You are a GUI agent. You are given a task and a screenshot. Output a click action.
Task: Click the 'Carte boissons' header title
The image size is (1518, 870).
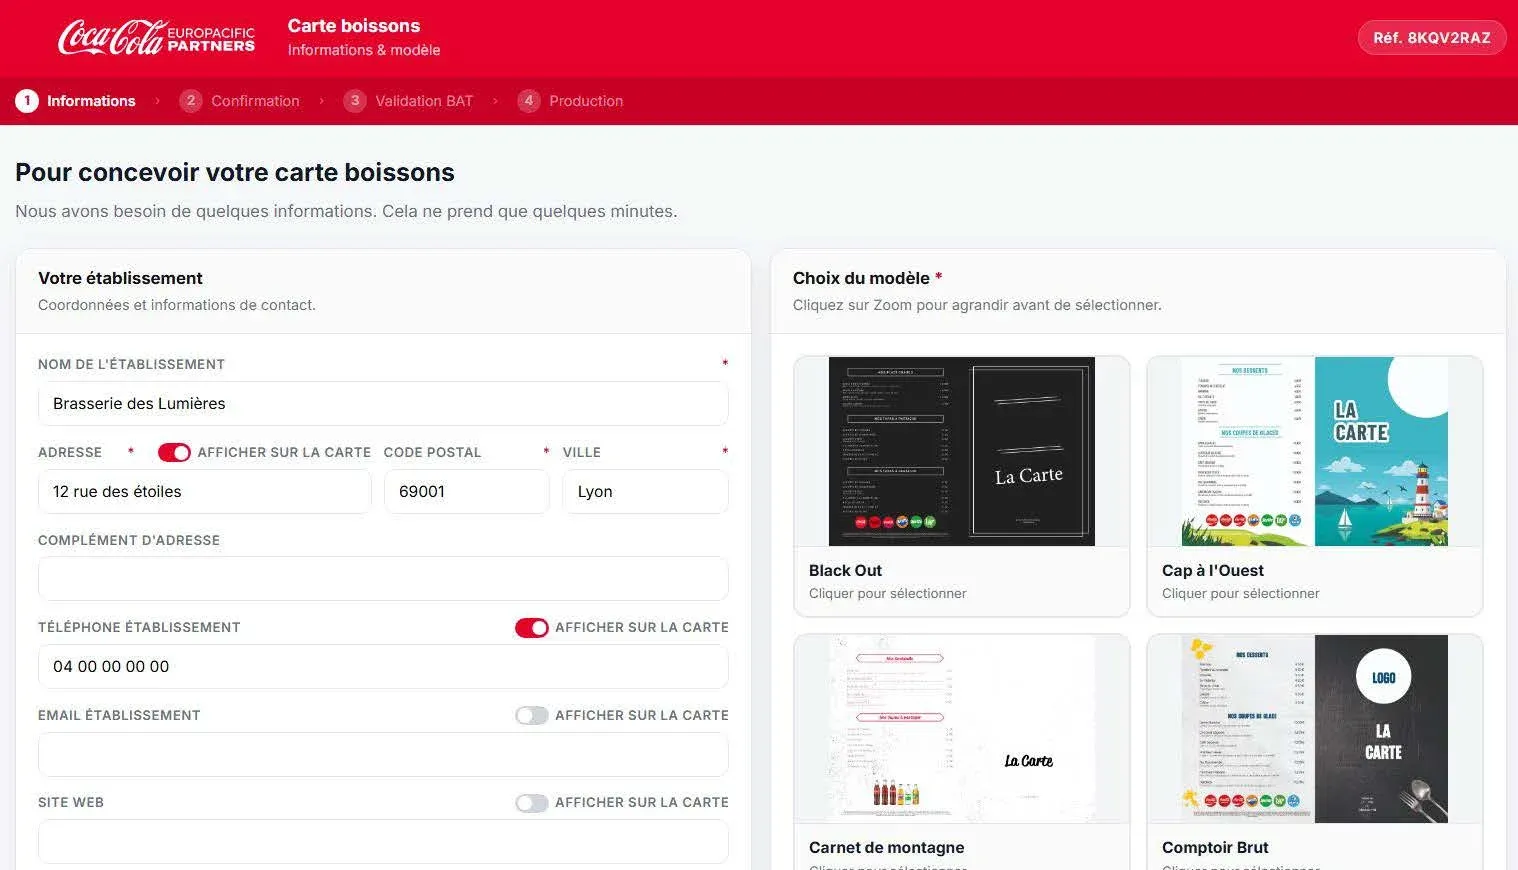tap(354, 26)
